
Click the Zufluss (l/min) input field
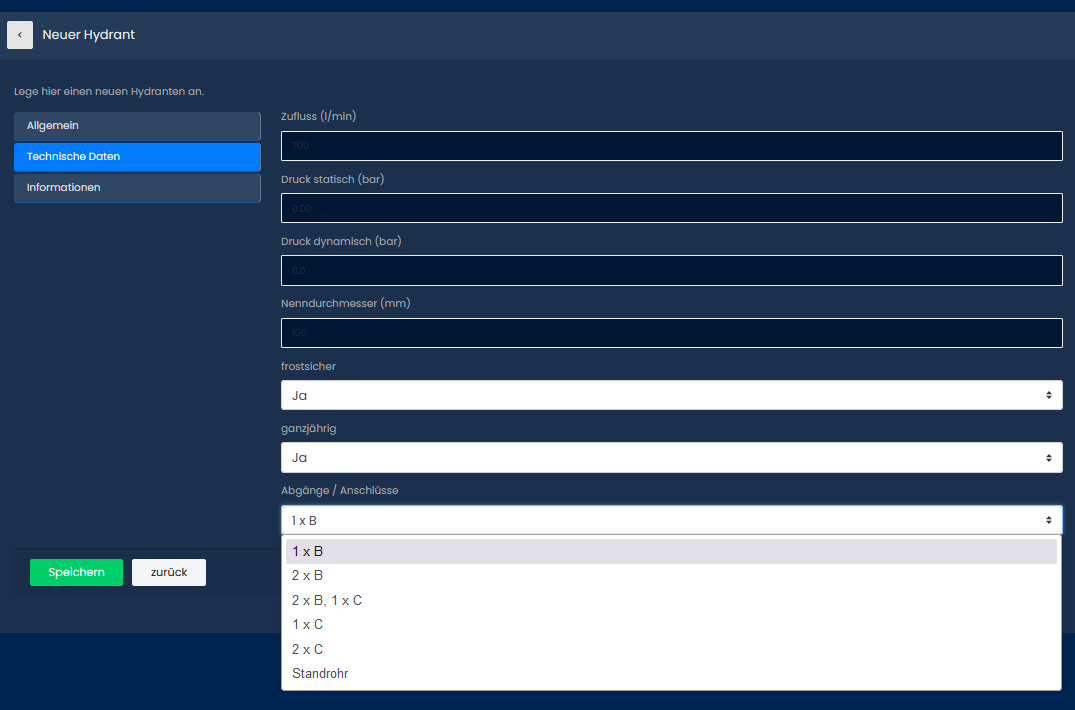point(672,146)
